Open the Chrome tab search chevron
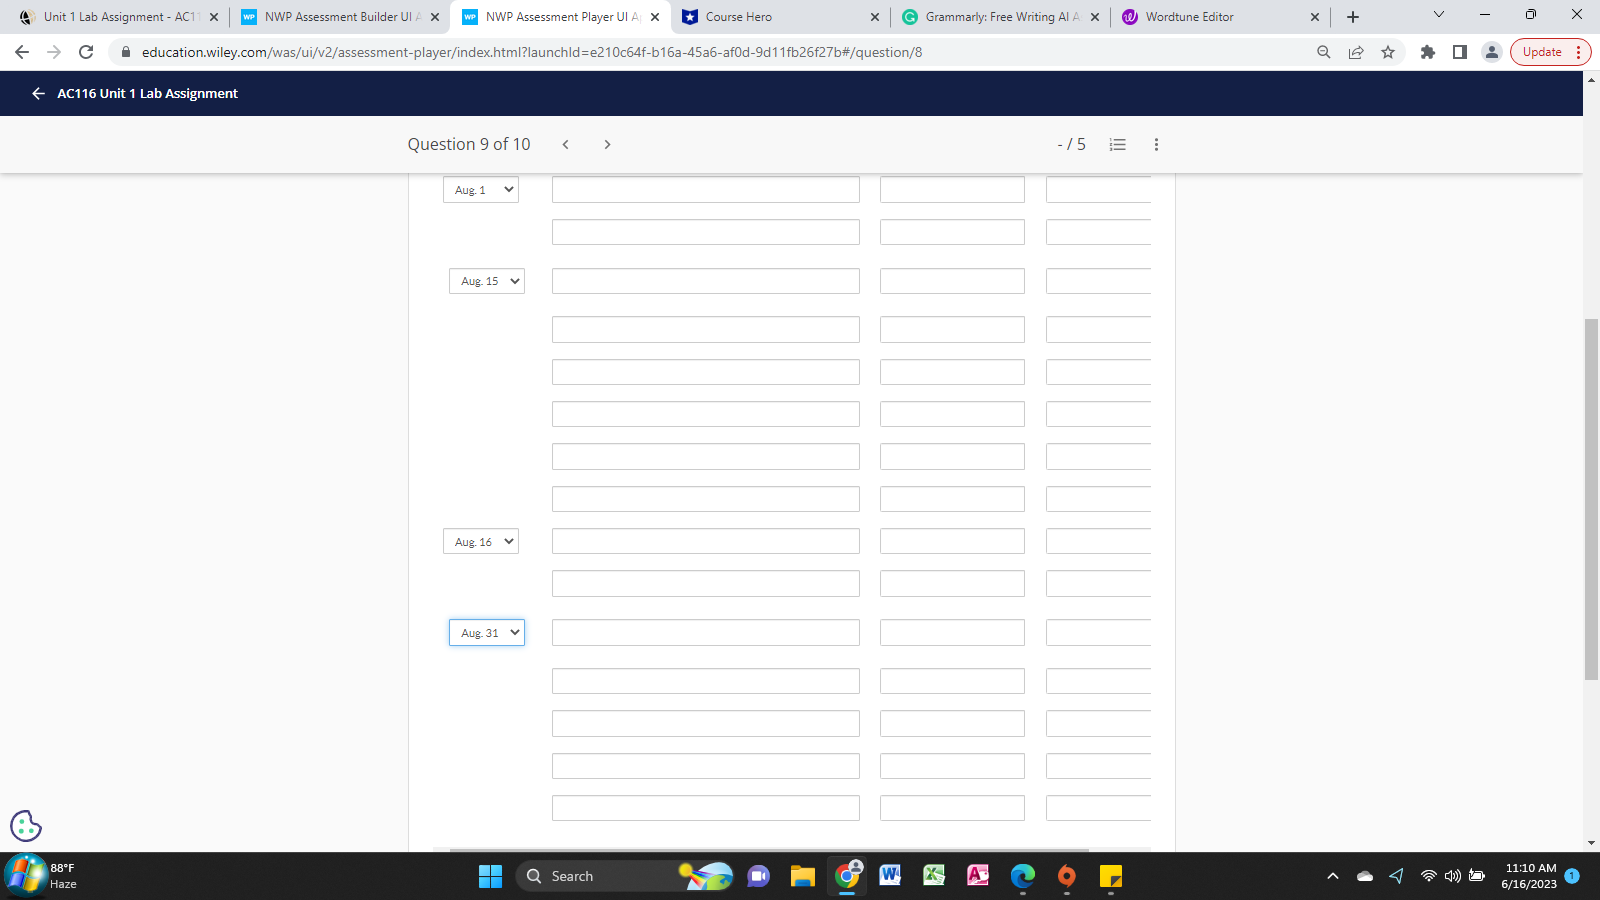The height and width of the screenshot is (900, 1600). pos(1439,15)
